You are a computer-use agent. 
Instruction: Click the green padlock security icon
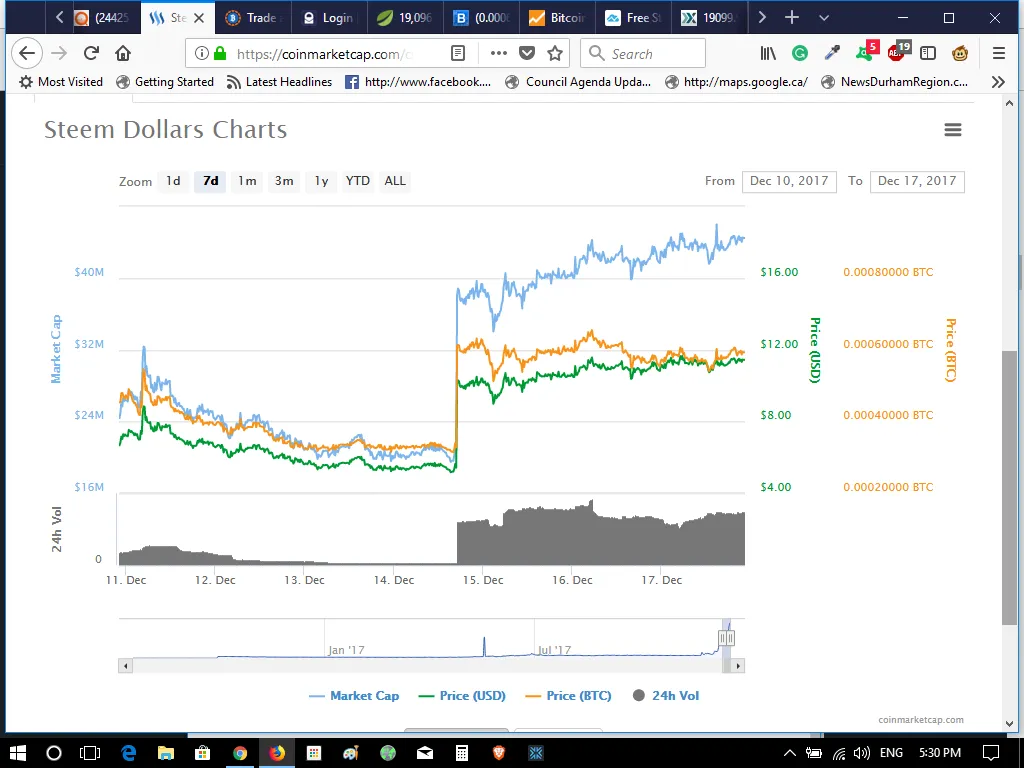(x=220, y=53)
